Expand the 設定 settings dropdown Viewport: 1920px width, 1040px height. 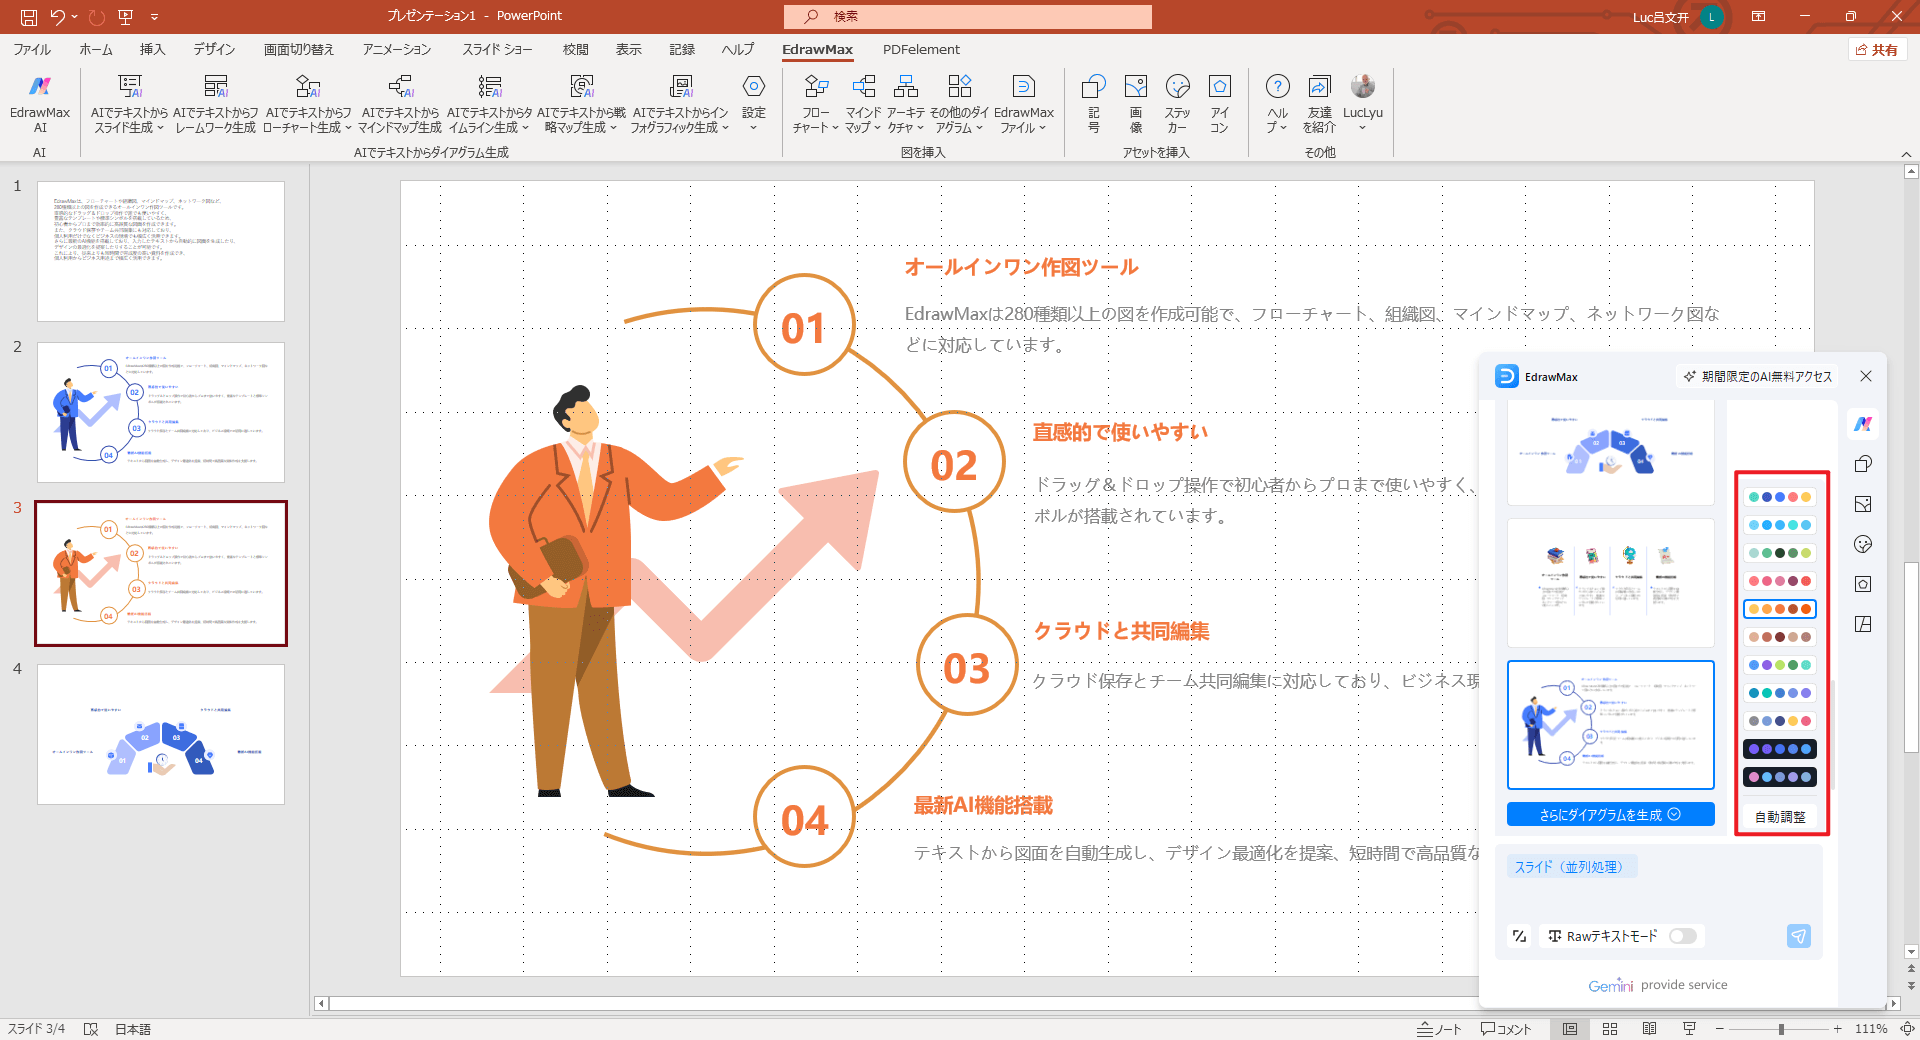(753, 127)
